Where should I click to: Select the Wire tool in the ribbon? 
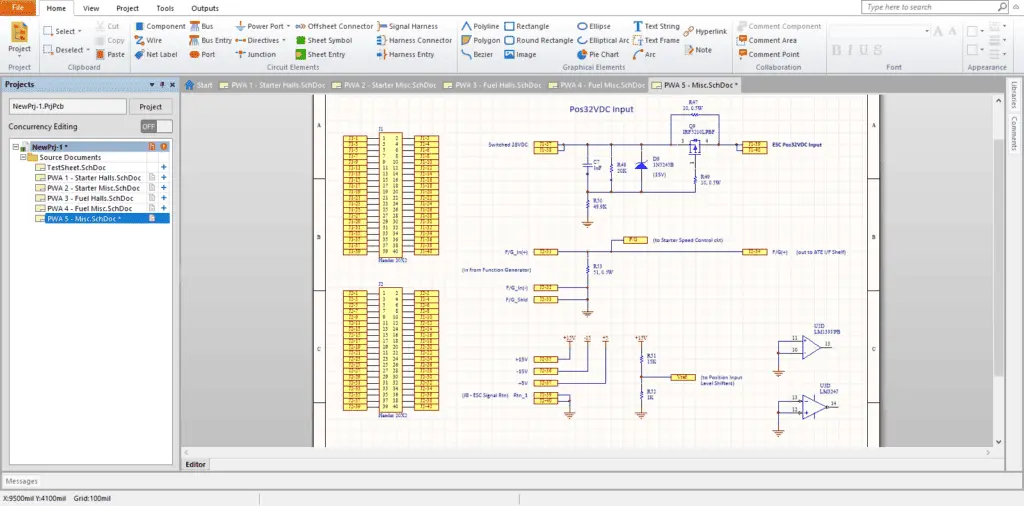click(x=147, y=40)
